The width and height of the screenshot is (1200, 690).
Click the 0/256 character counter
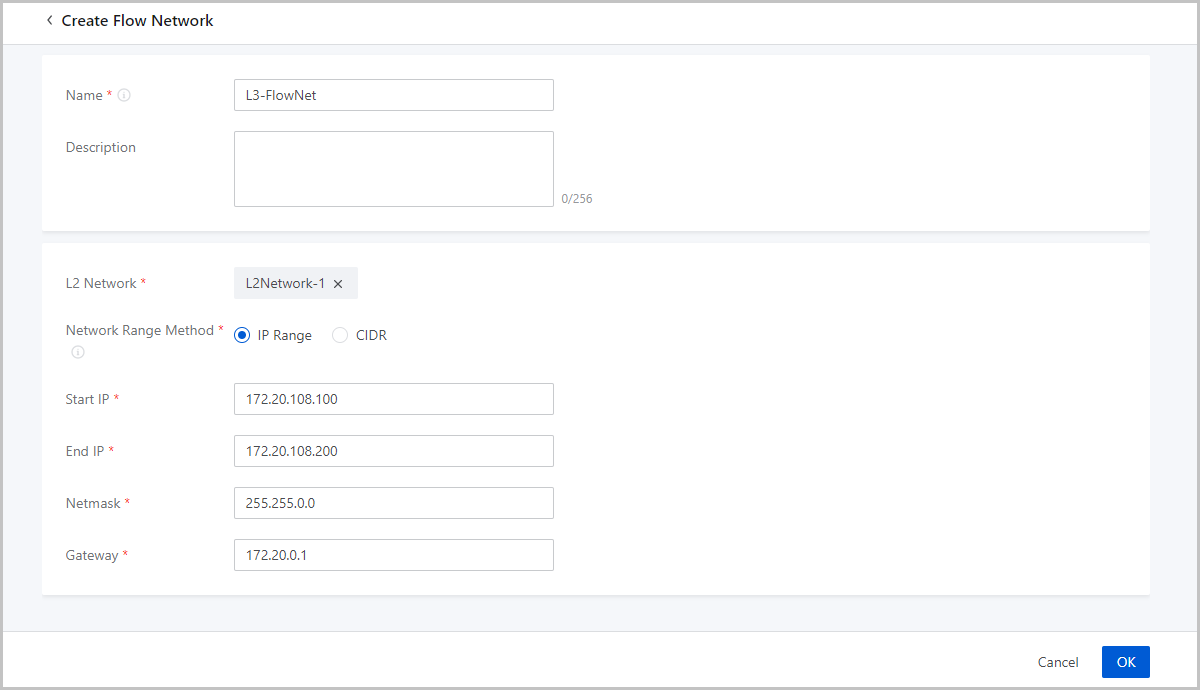[577, 199]
